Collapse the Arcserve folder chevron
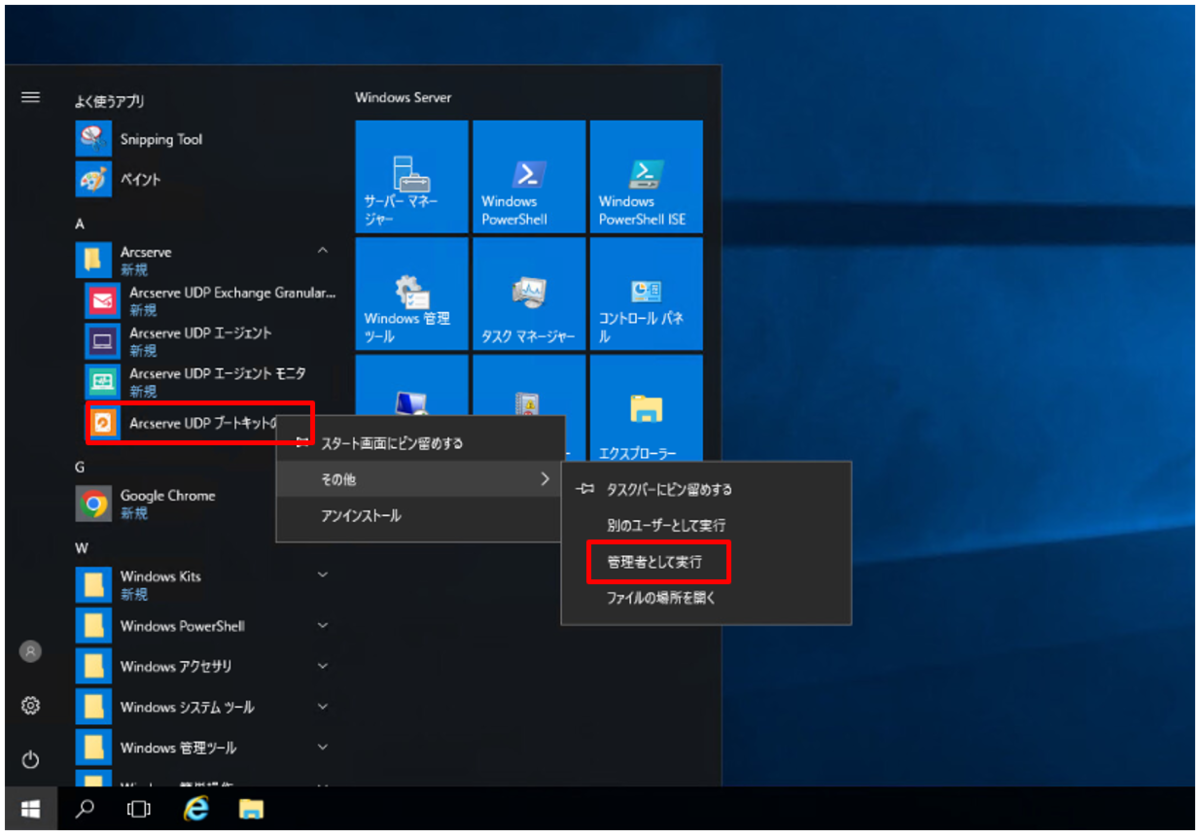Viewport: 1200px width, 837px height. [x=322, y=250]
